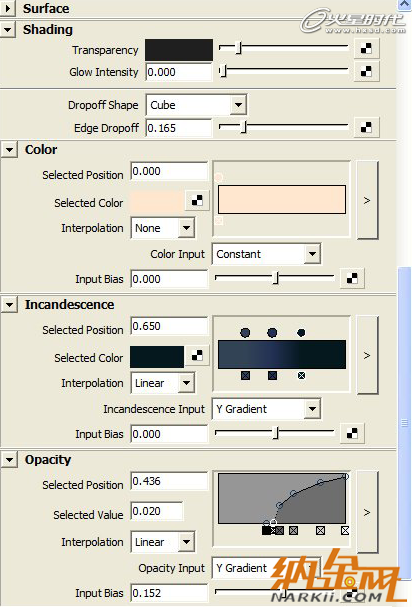412x607 pixels.
Task: Click the Opacity Selected Value field
Action: 157,511
